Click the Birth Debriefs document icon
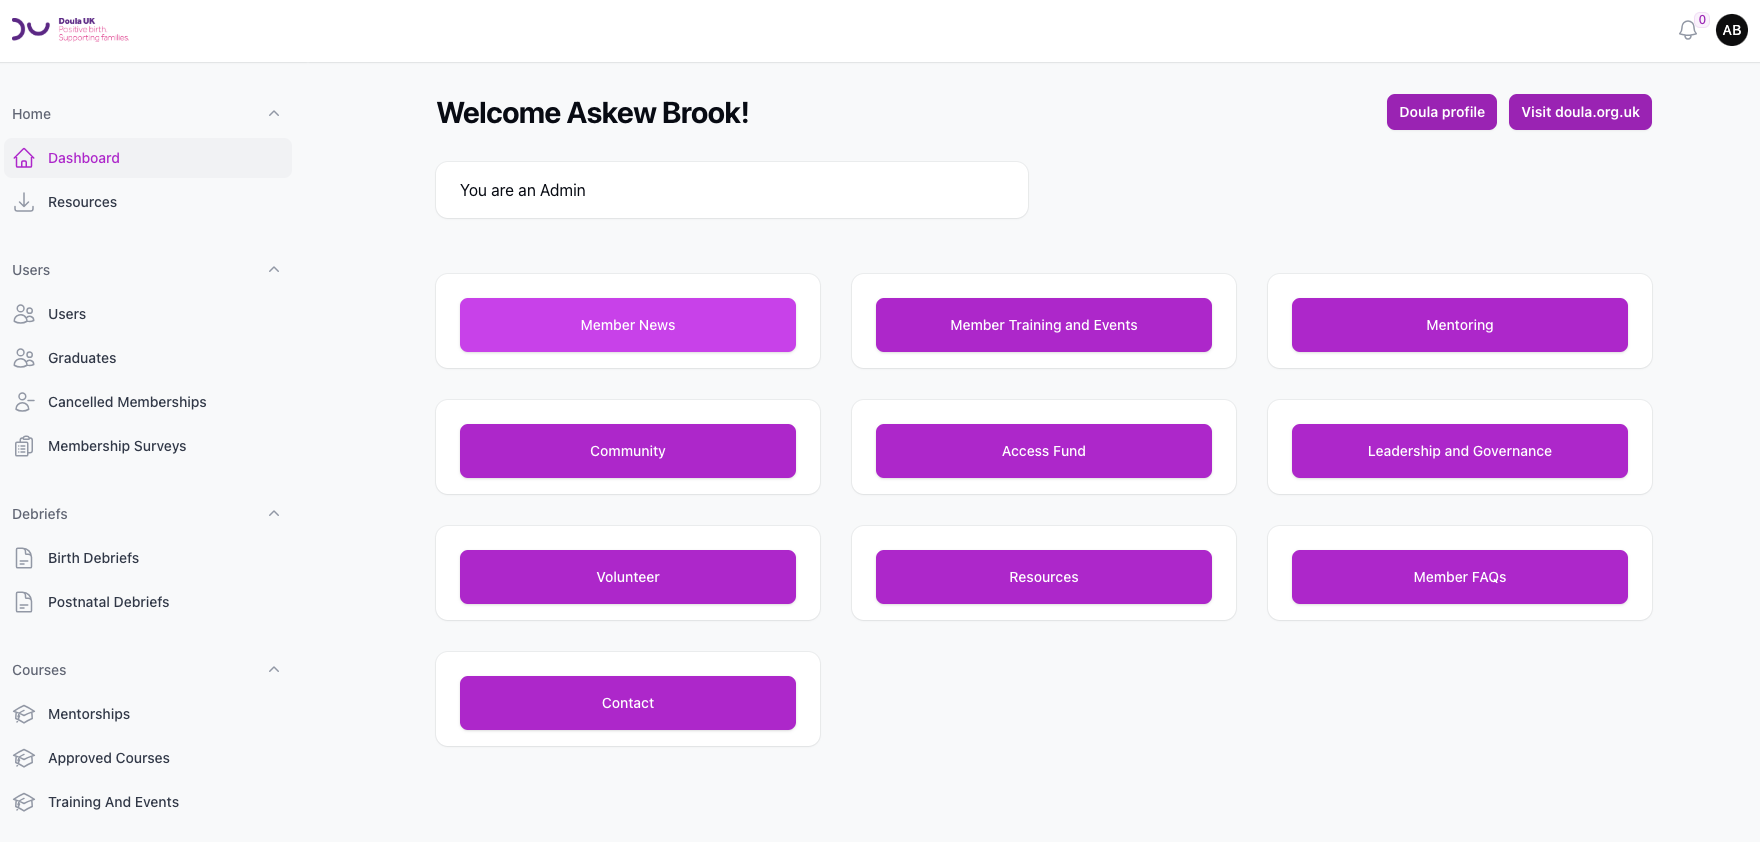 point(24,558)
